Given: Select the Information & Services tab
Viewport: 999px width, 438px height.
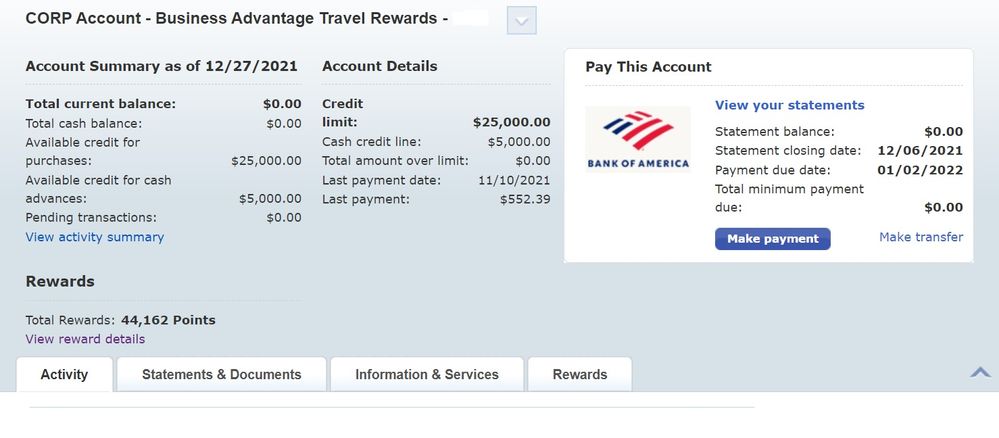Looking at the screenshot, I should pyautogui.click(x=427, y=375).
